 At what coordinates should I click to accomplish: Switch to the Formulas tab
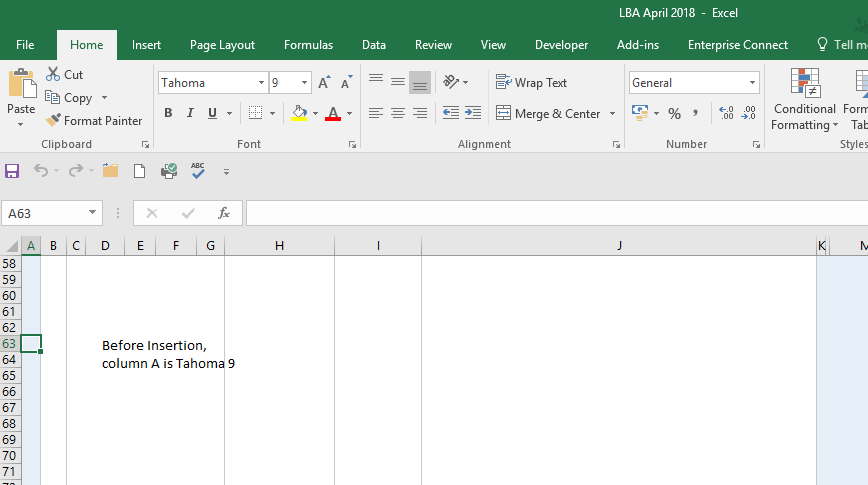[x=308, y=45]
